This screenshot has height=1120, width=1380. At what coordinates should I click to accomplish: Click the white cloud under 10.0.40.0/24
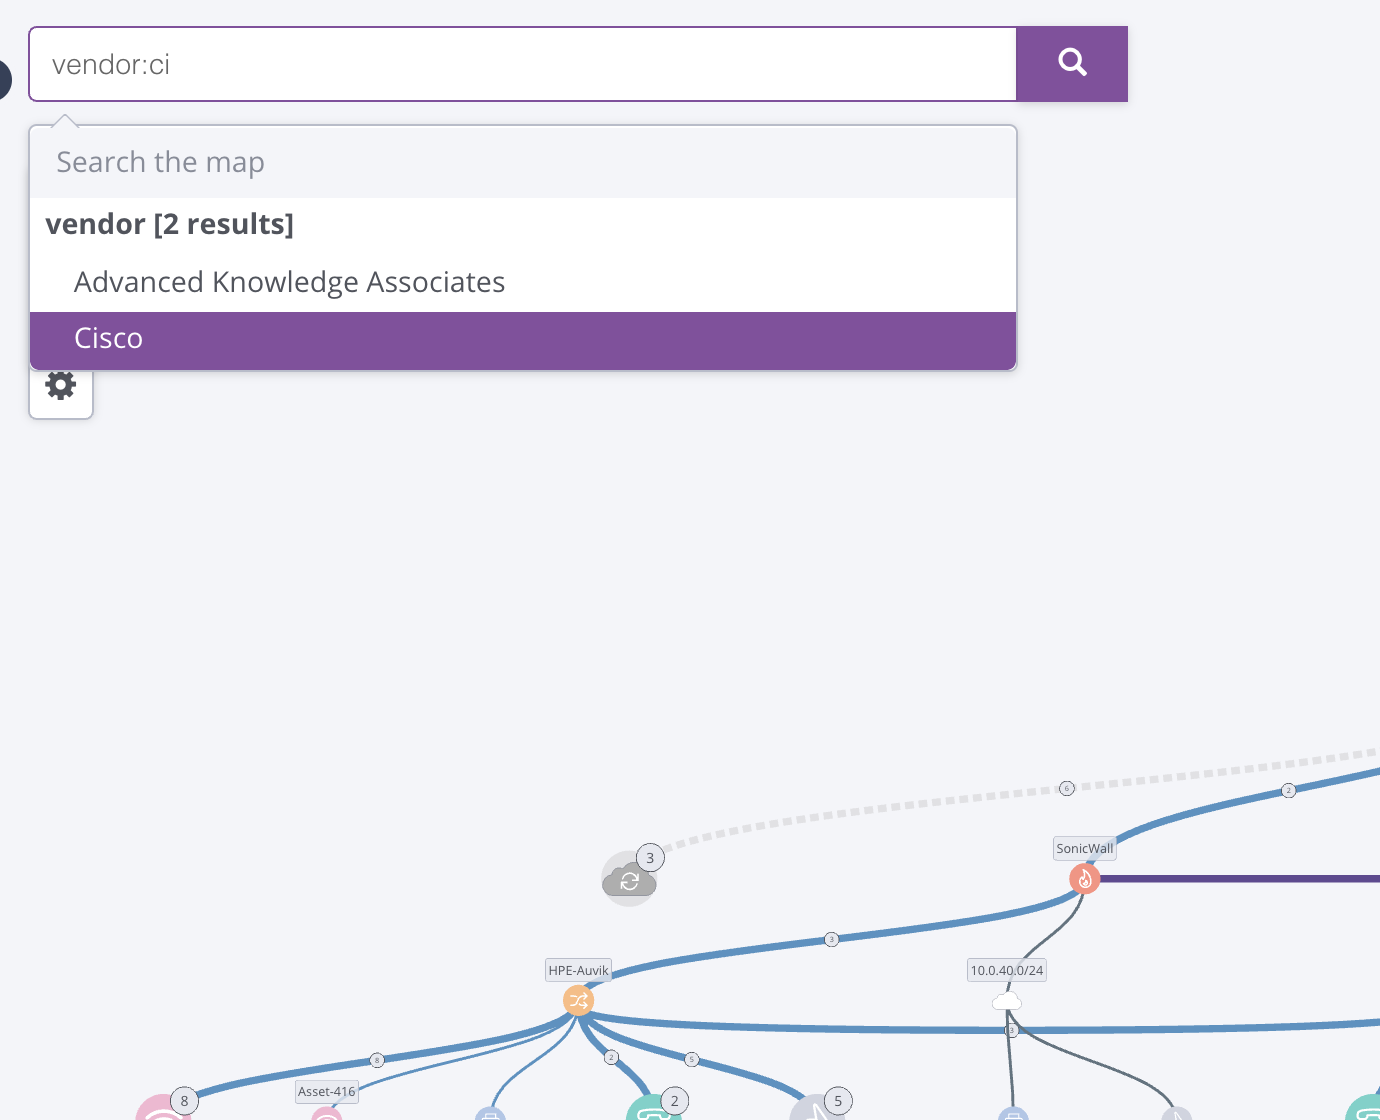pyautogui.click(x=1007, y=1001)
